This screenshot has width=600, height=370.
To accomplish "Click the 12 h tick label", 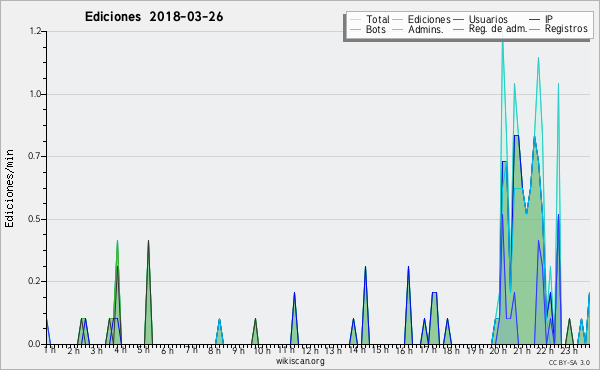I will click(310, 350).
